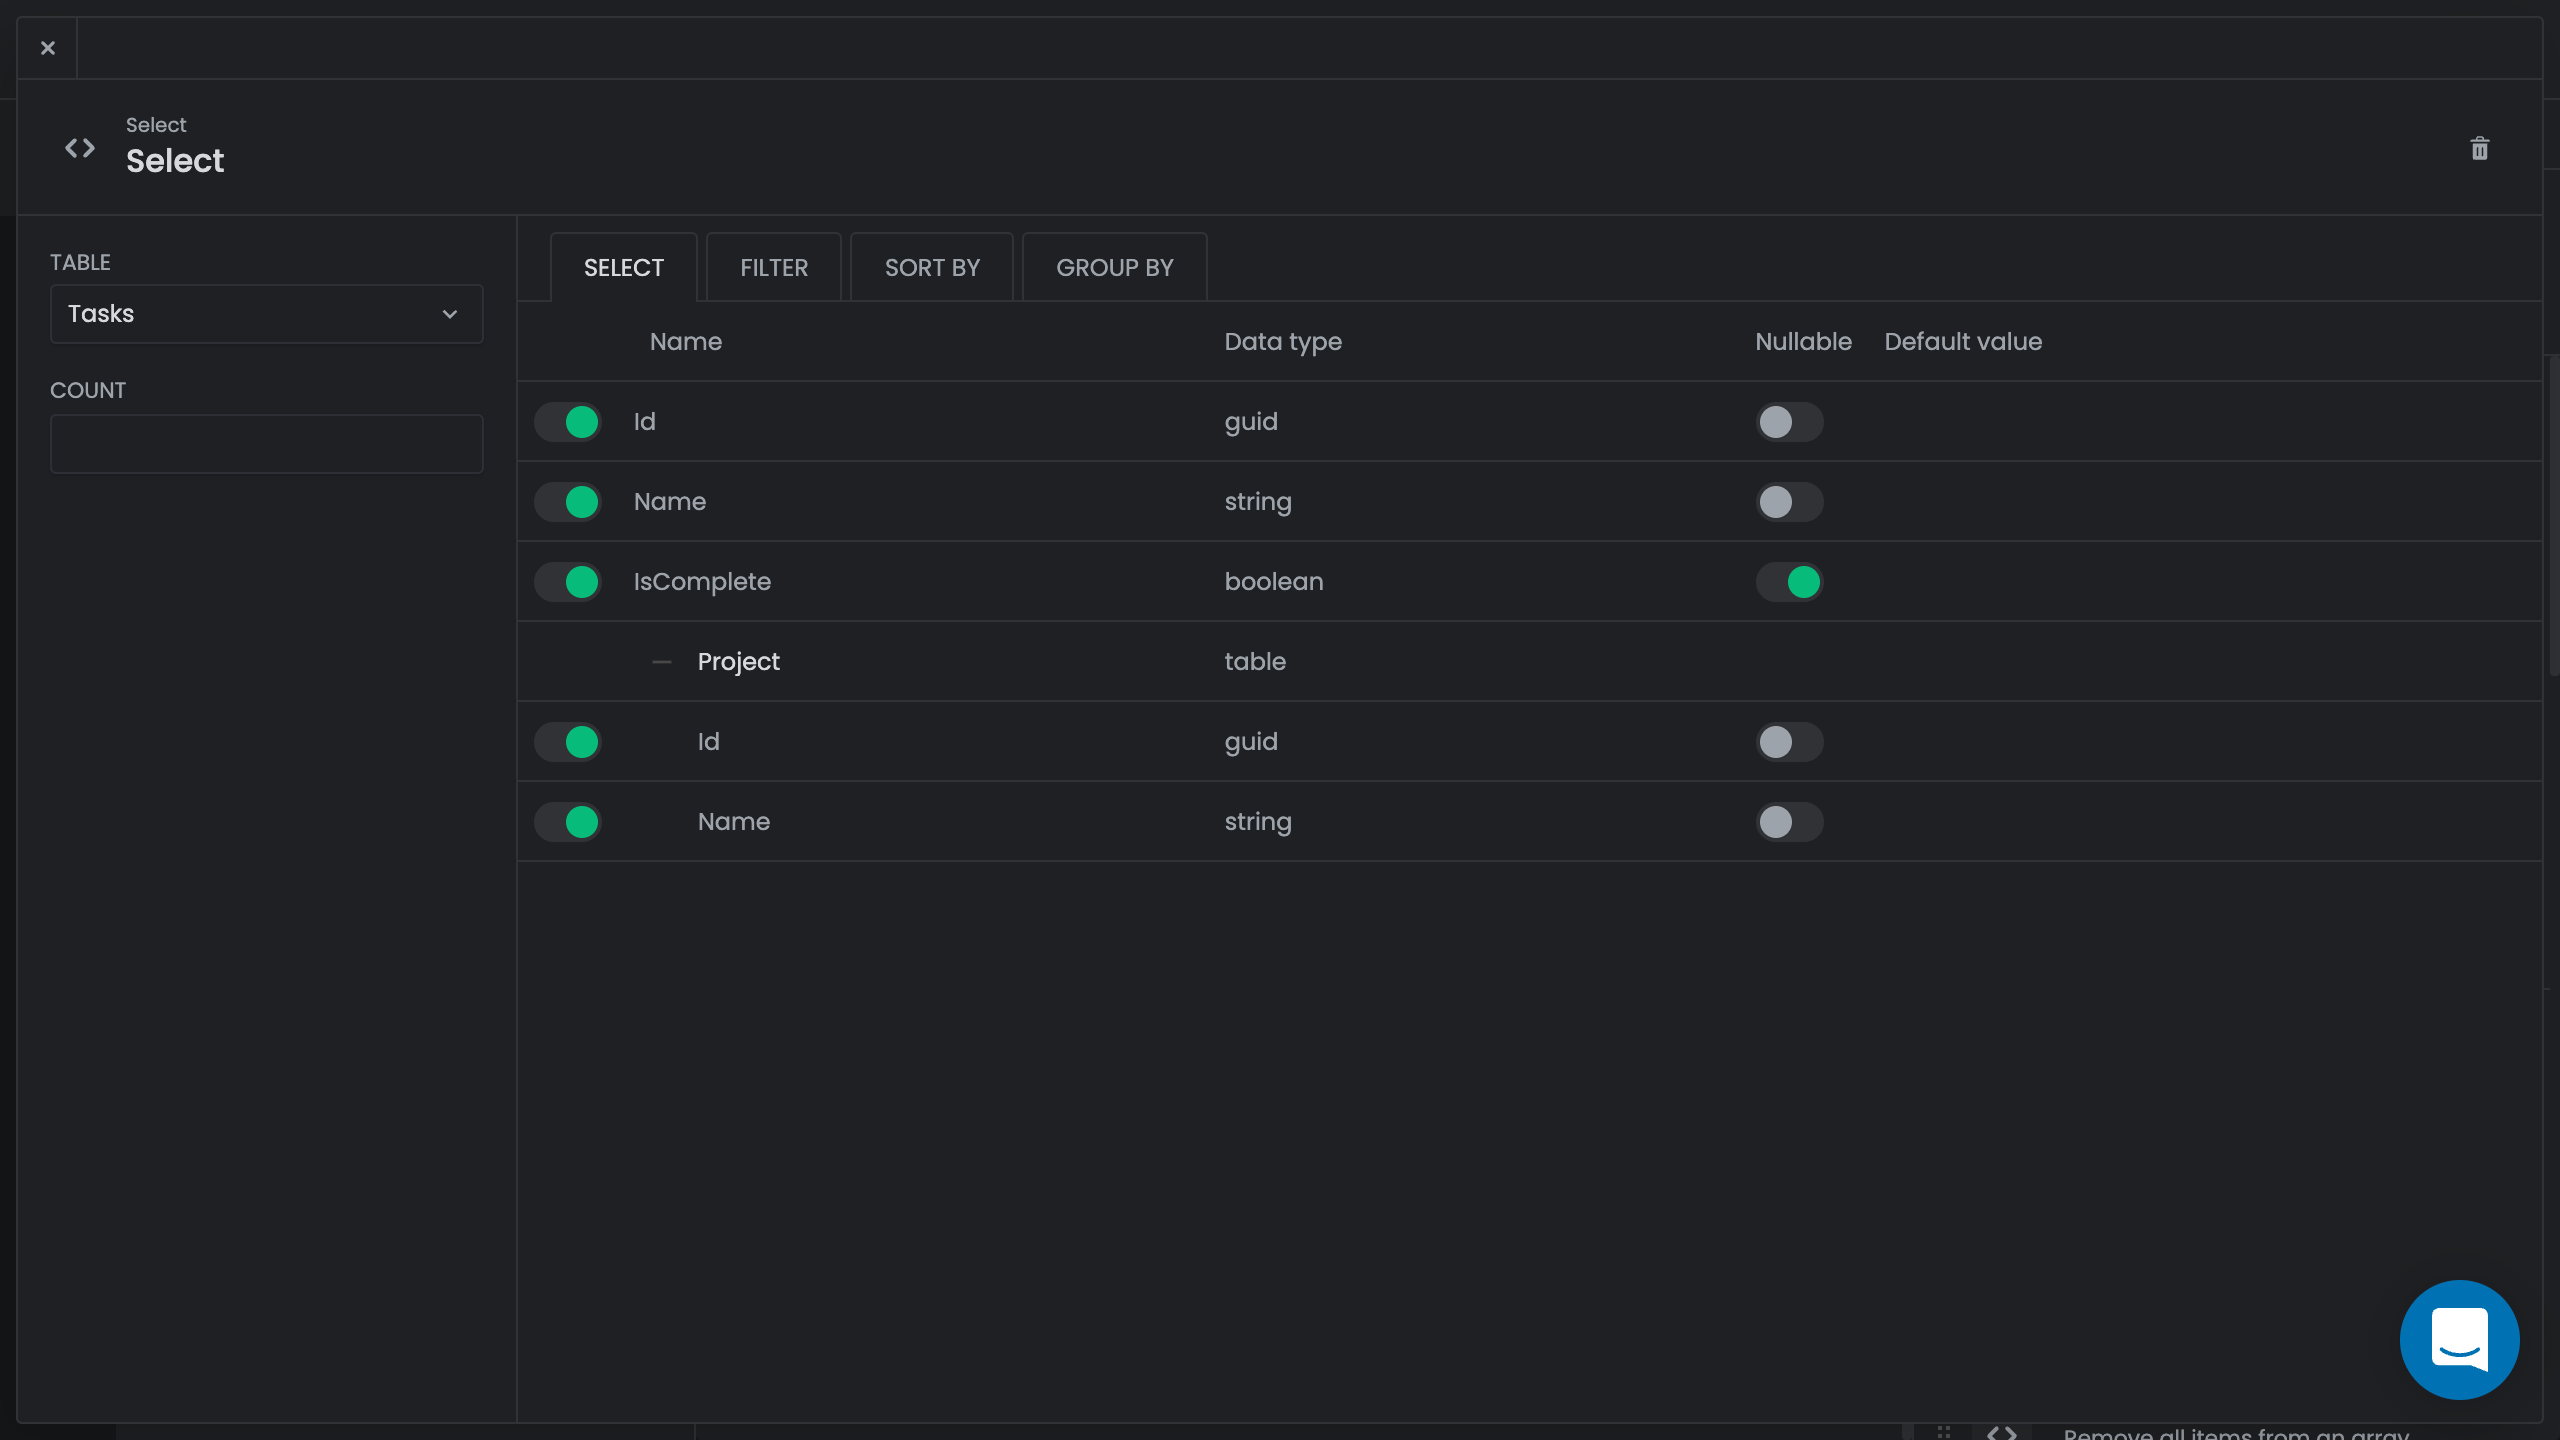The height and width of the screenshot is (1440, 2560).
Task: Open the support chat bubble
Action: point(2459,1339)
